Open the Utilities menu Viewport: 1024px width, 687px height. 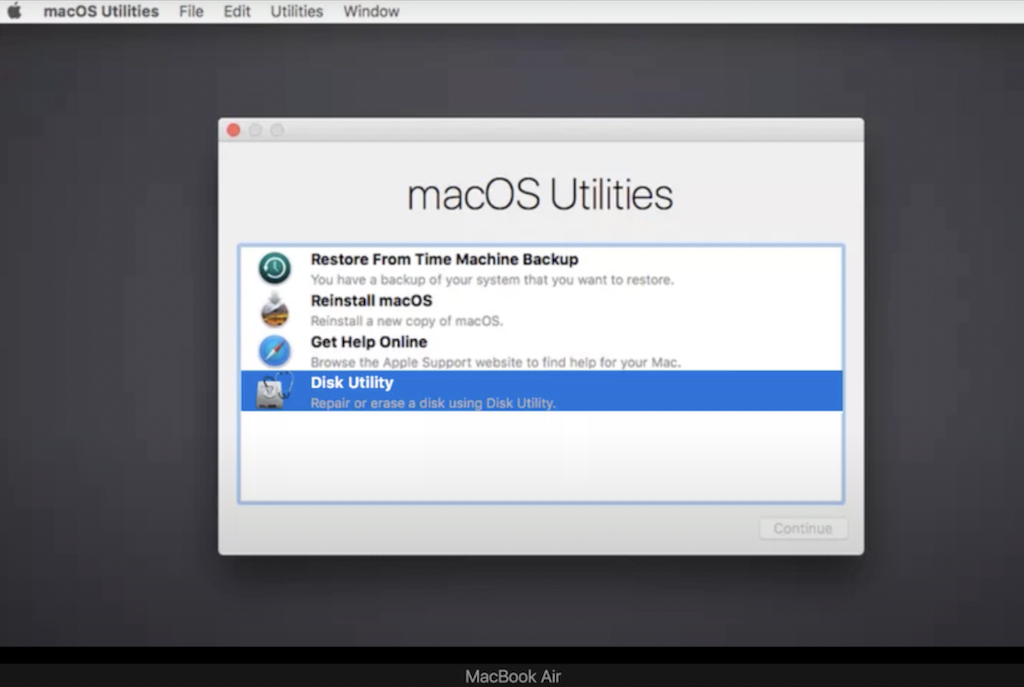[296, 11]
